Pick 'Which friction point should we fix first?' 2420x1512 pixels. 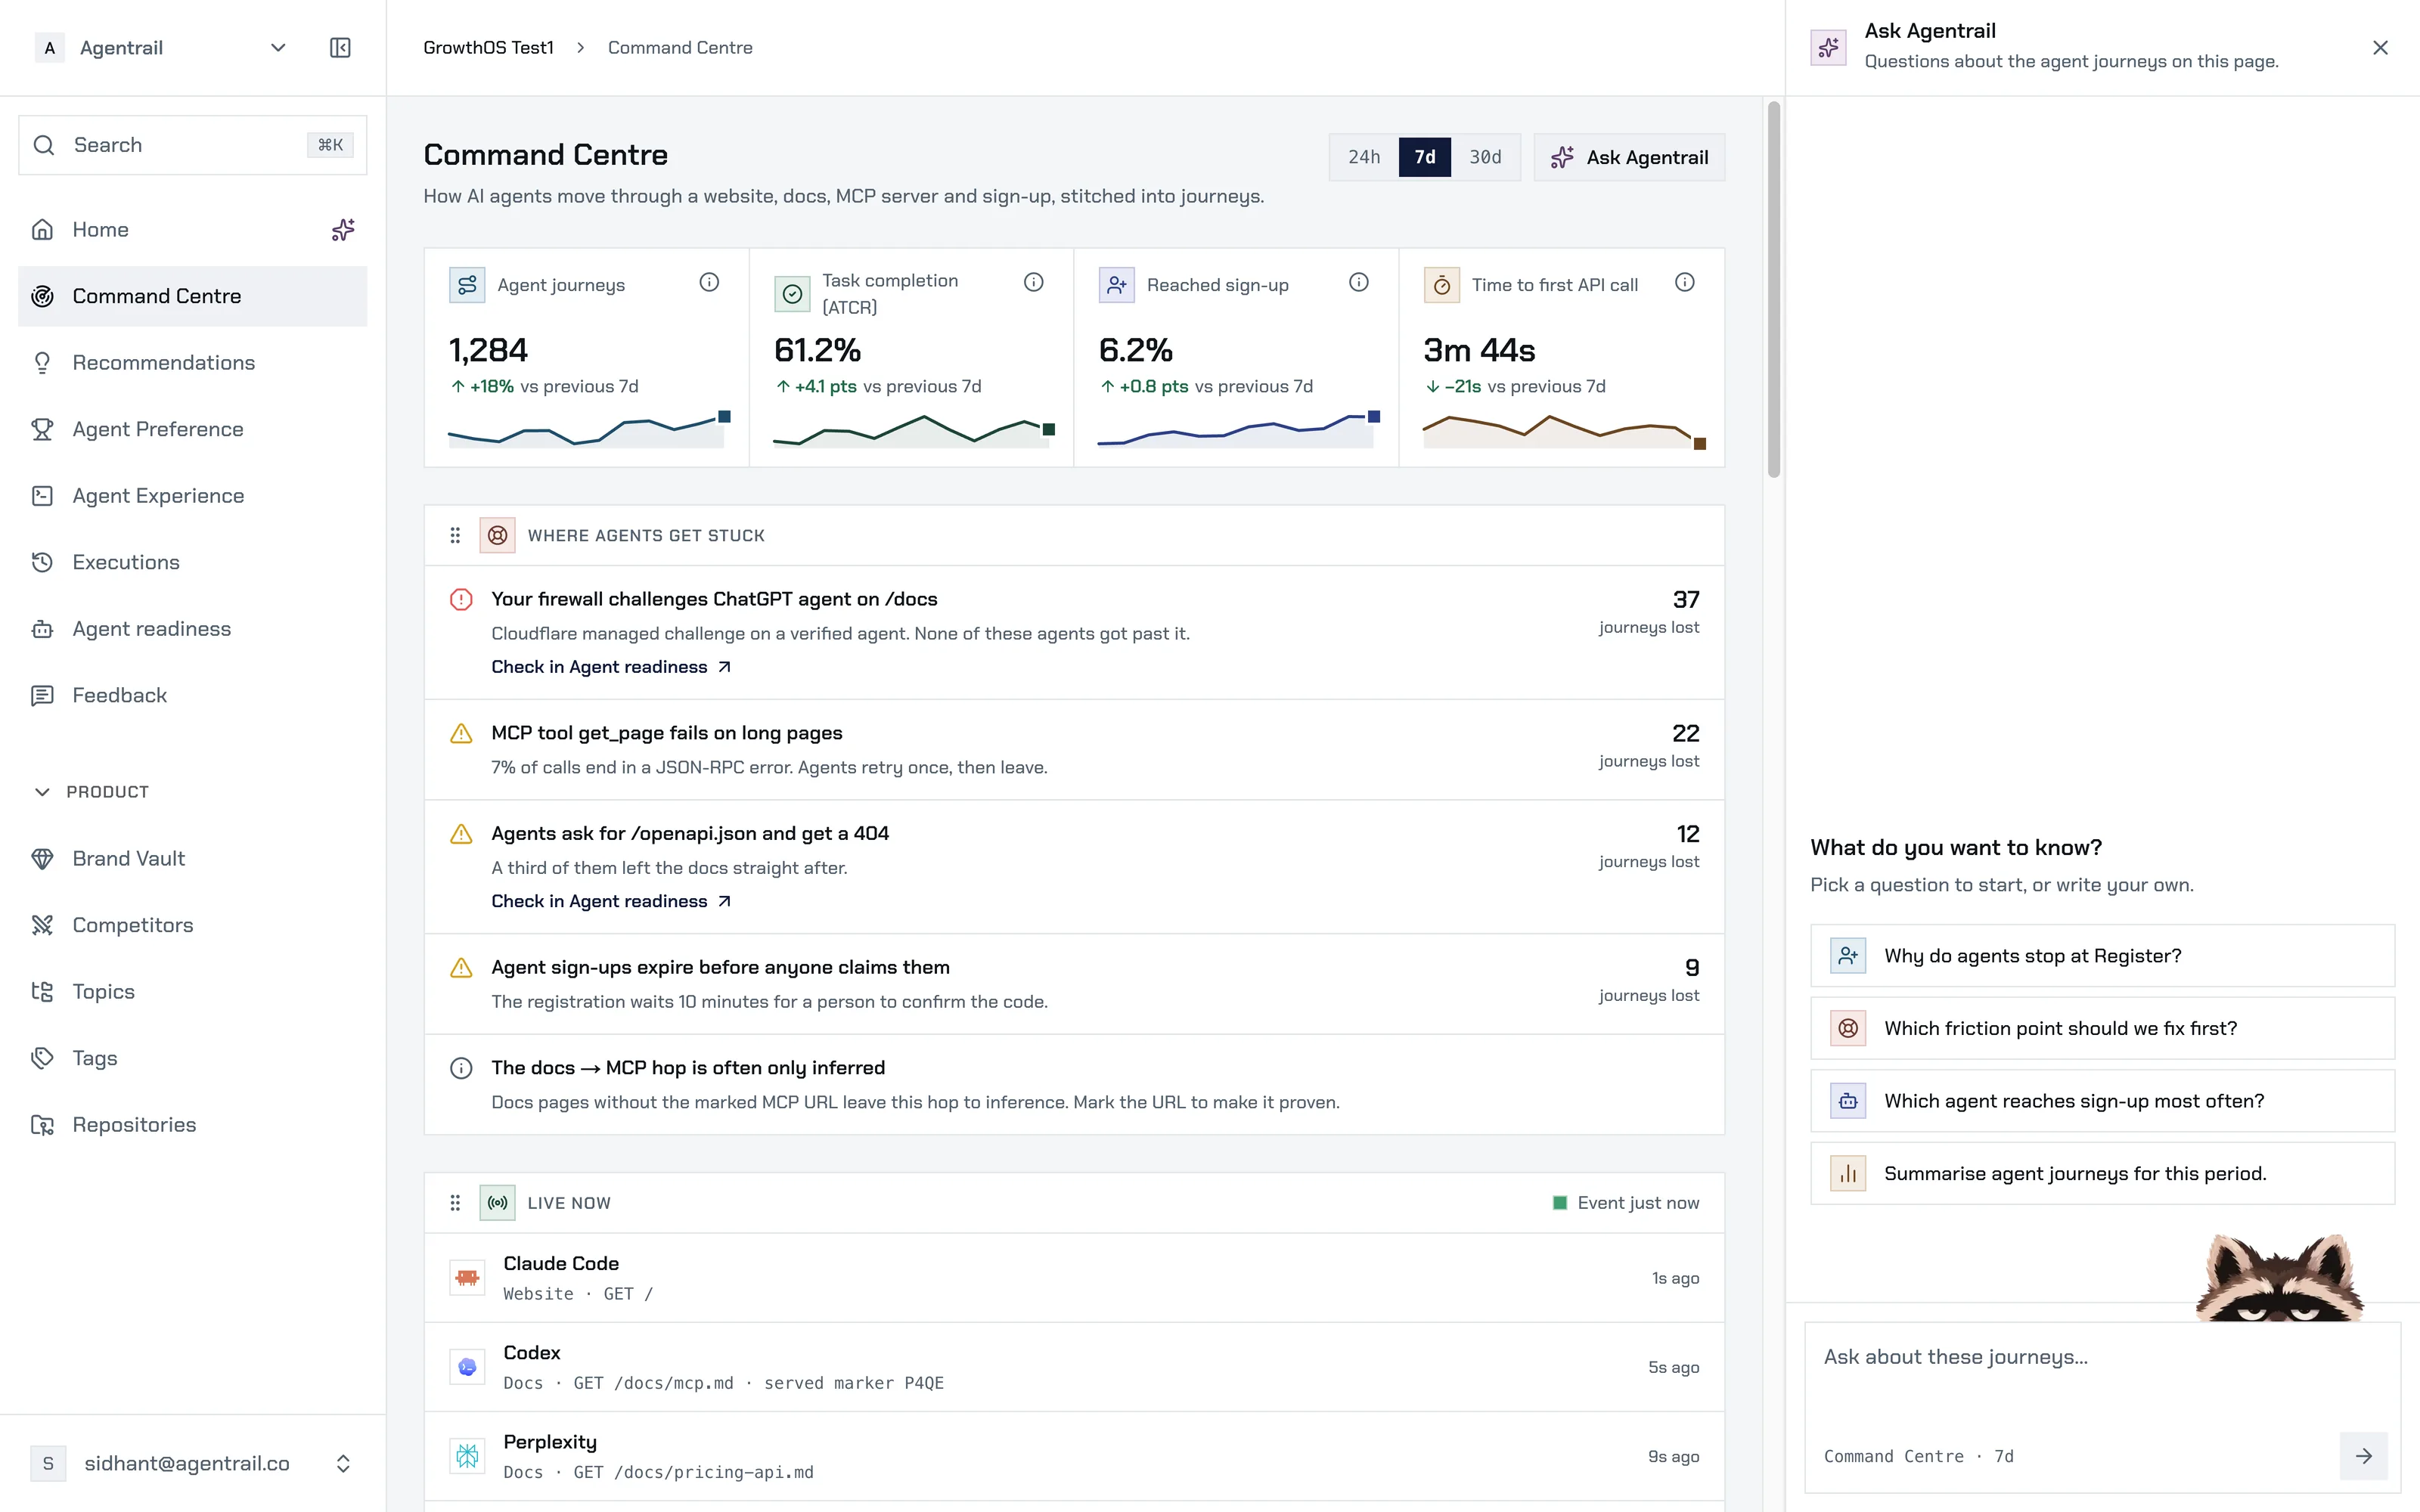pos(2102,1028)
